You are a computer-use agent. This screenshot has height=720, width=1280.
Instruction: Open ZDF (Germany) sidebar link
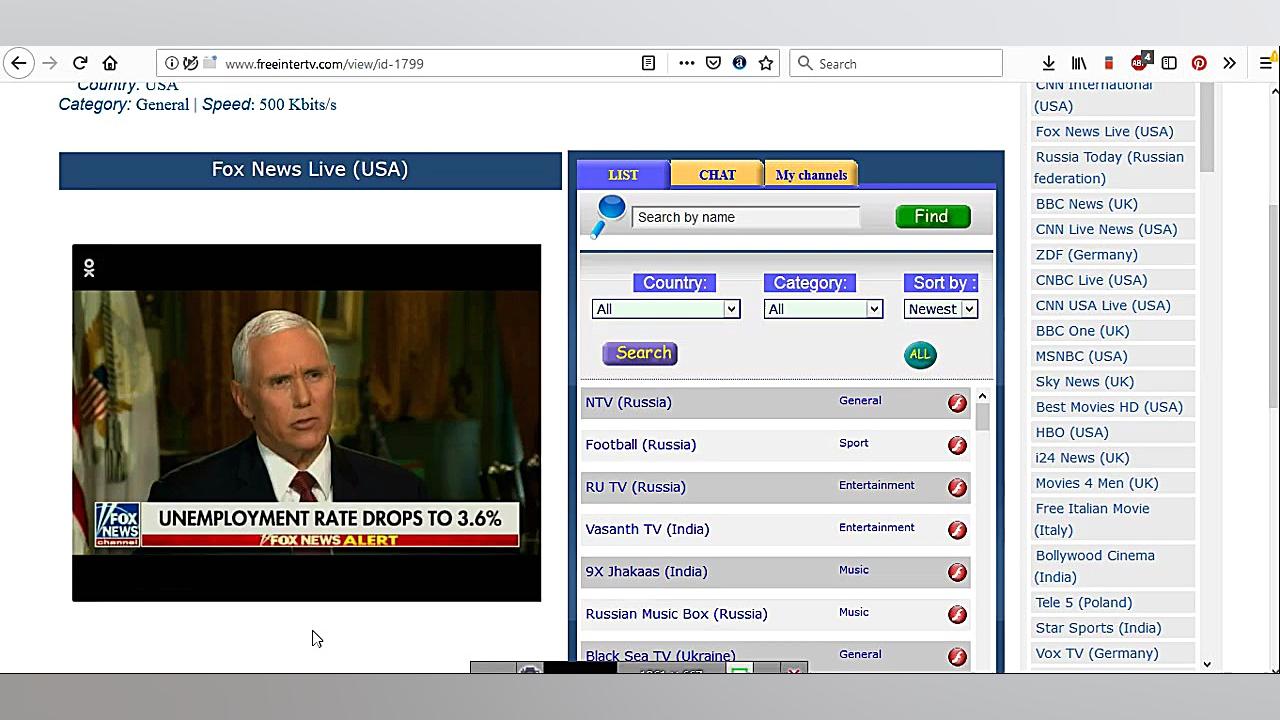point(1086,255)
